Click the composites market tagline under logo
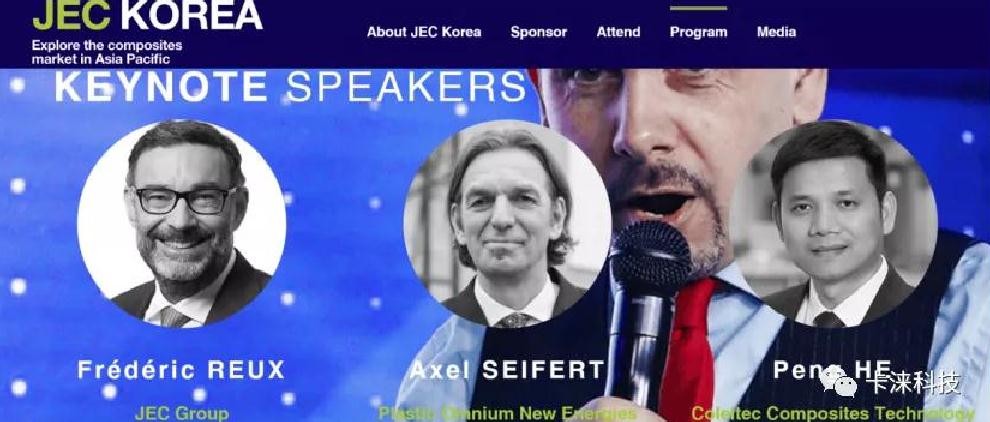Viewport: 990px width, 422px height. click(107, 52)
